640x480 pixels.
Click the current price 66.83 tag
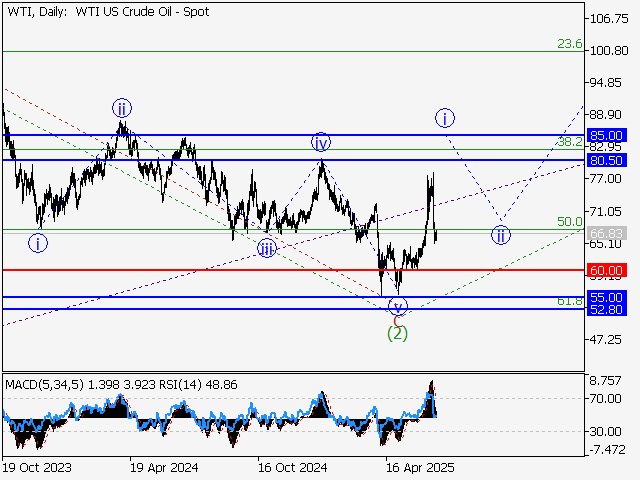point(607,233)
